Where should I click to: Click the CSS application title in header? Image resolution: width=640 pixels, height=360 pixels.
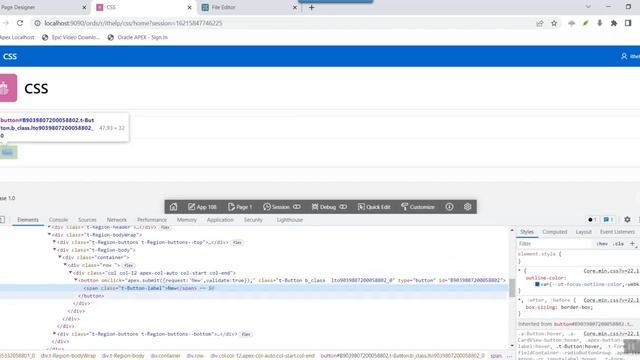(x=10, y=56)
